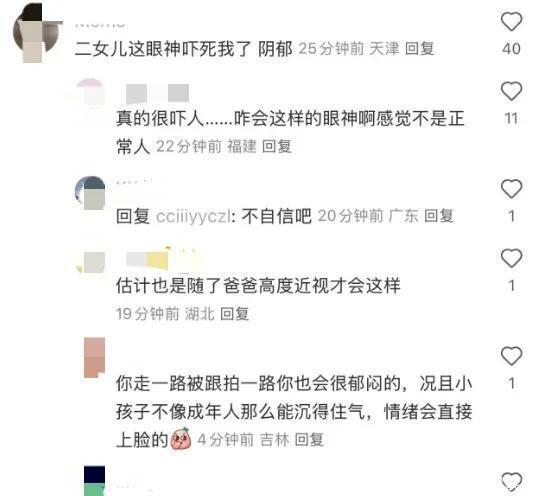This screenshot has height=496, width=542.
Task: Like the Jilin comment about being filmed
Action: [x=511, y=356]
